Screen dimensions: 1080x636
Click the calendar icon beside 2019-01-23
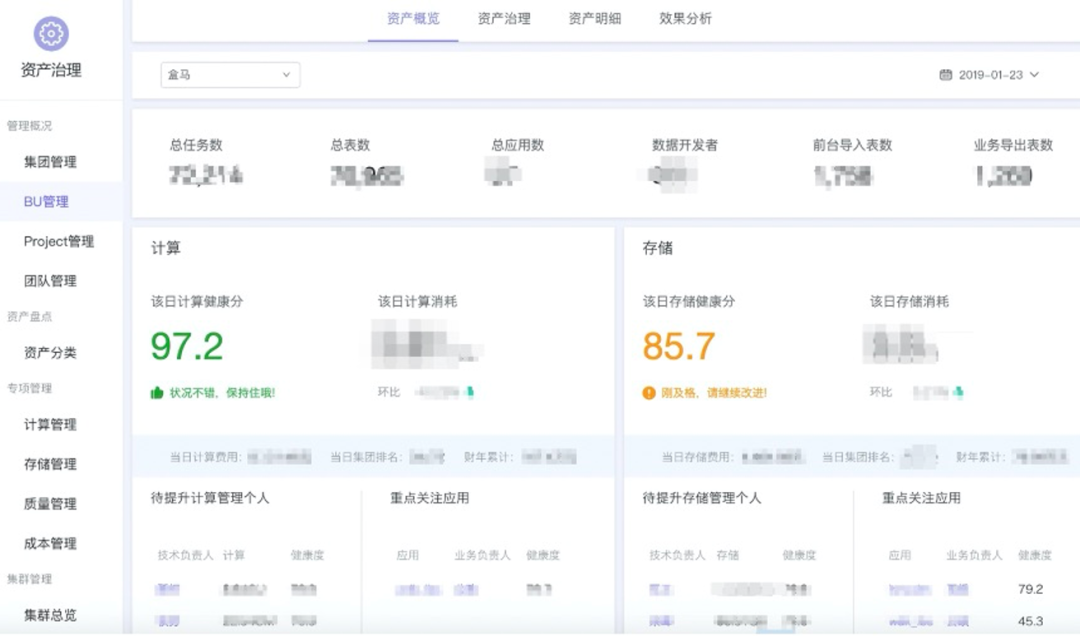click(x=946, y=74)
